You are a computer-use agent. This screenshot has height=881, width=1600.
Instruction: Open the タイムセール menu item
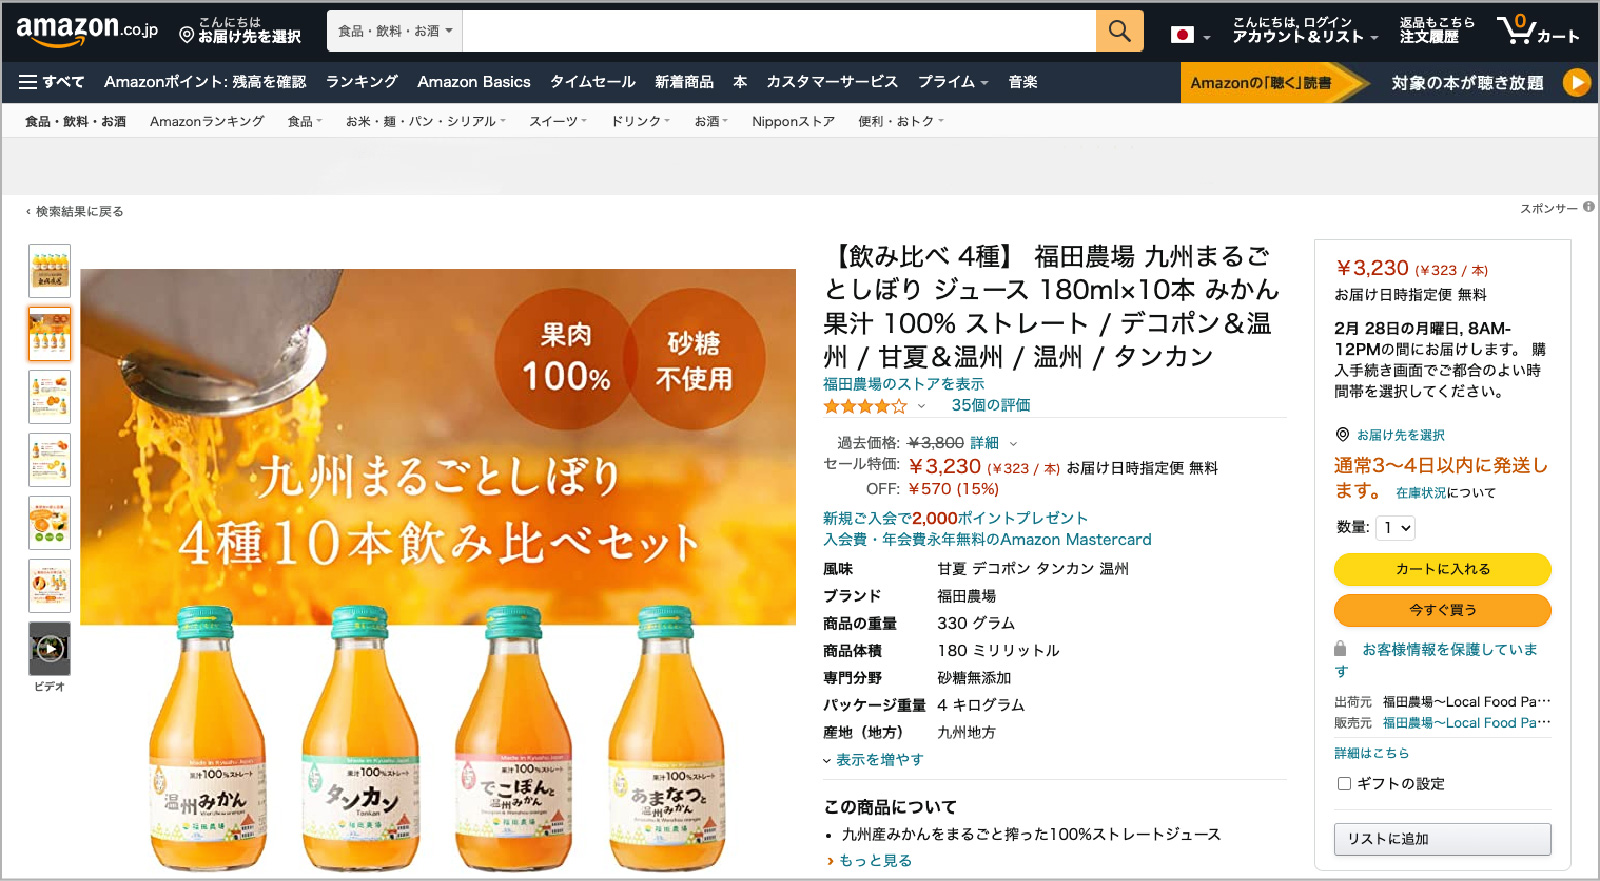592,82
